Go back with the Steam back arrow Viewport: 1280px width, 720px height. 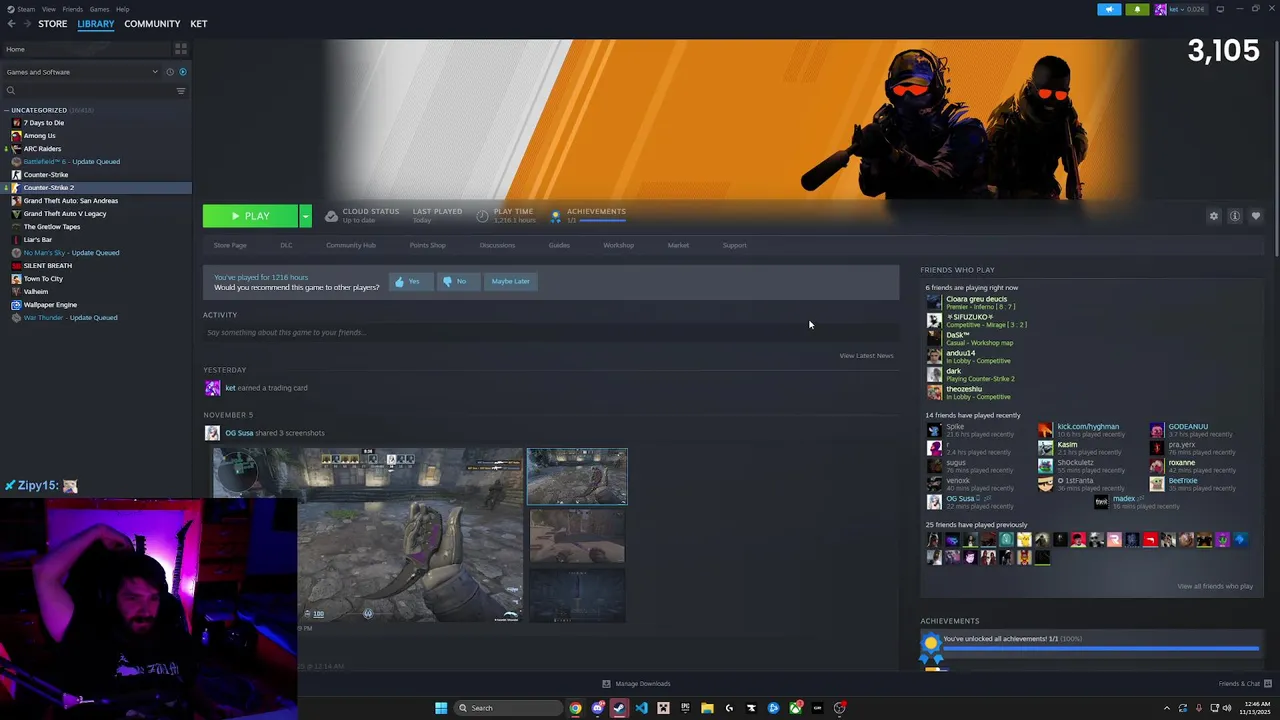pyautogui.click(x=11, y=24)
